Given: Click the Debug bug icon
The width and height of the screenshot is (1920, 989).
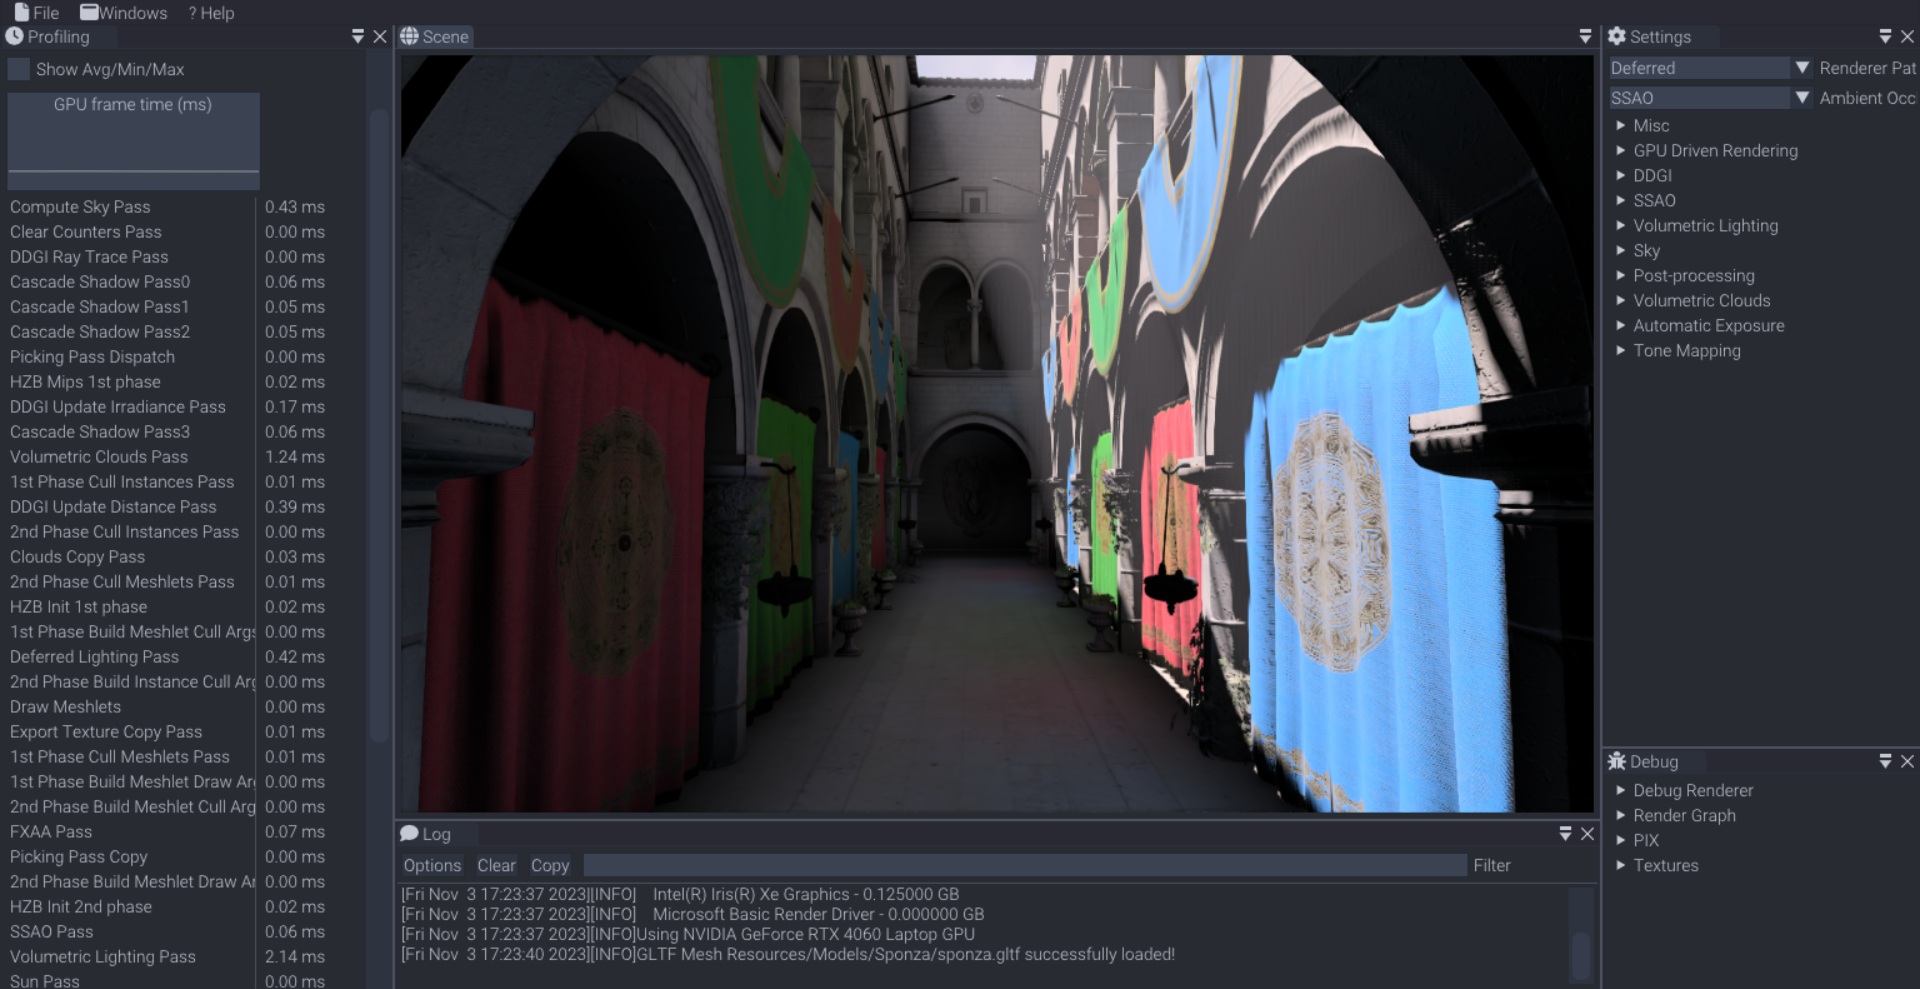Looking at the screenshot, I should (x=1617, y=761).
